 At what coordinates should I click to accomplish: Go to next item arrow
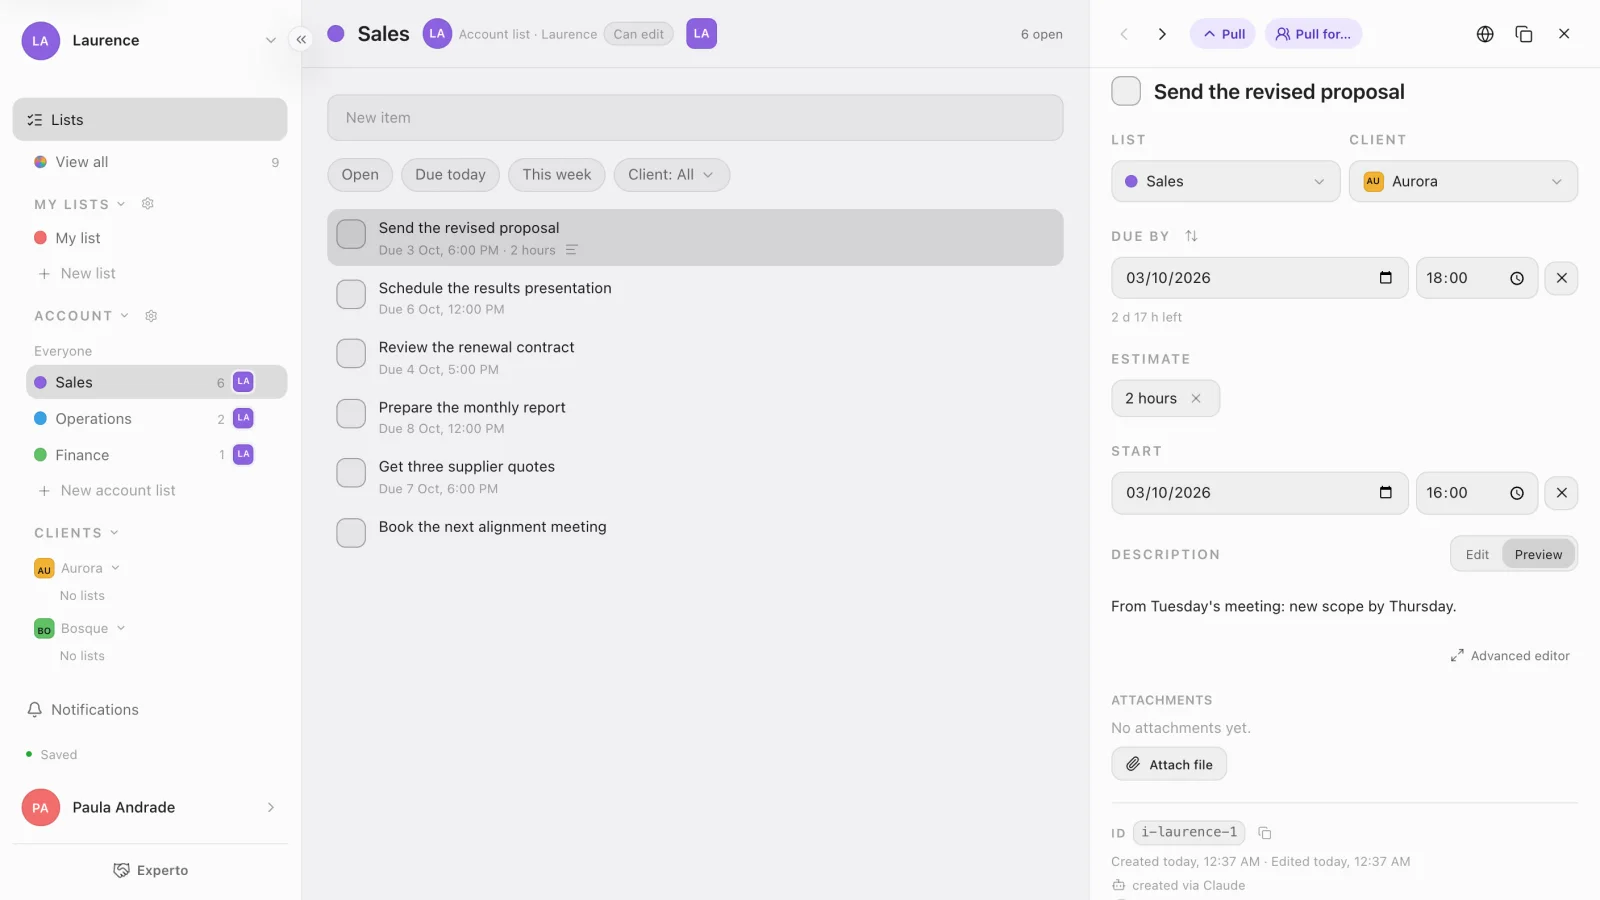tap(1162, 34)
